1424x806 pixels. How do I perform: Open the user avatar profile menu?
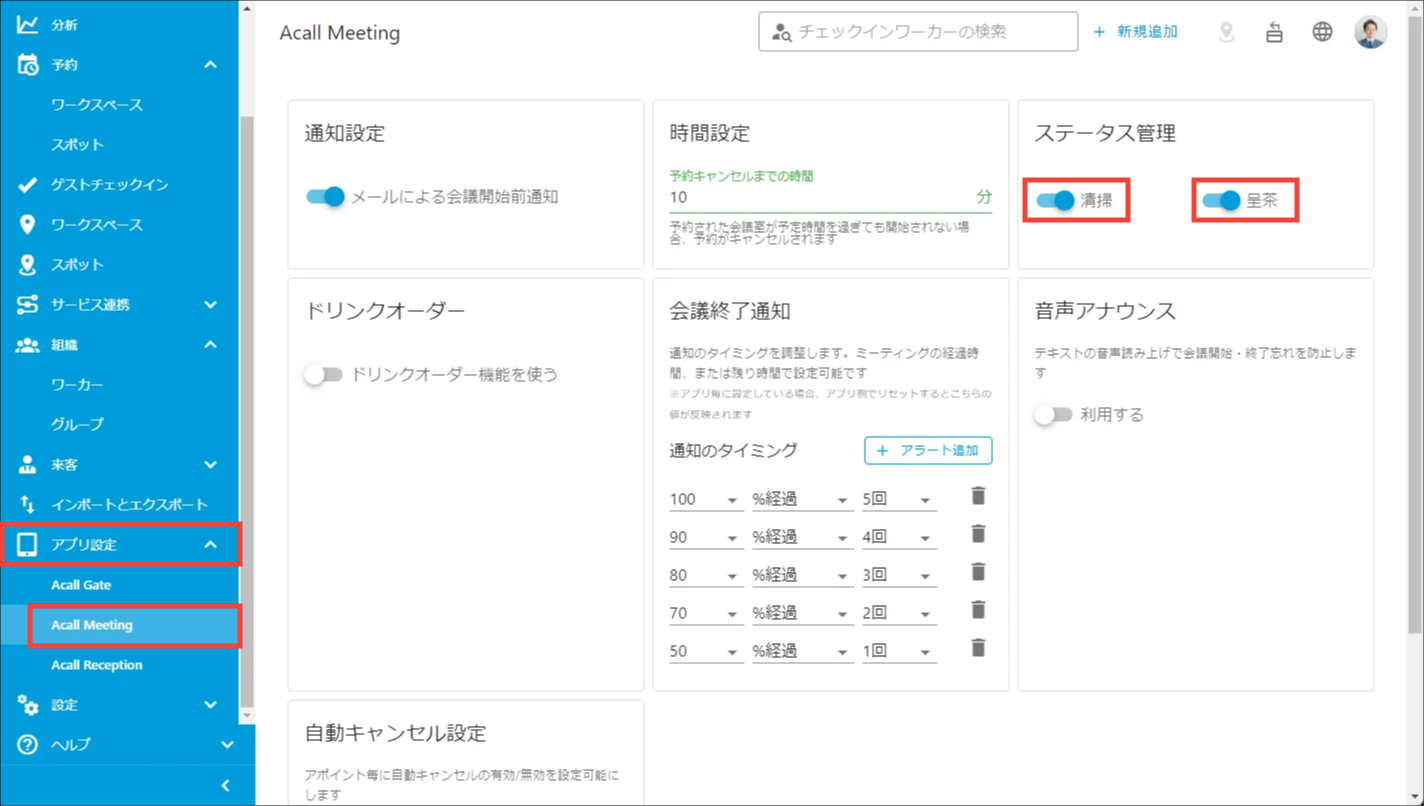tap(1371, 32)
